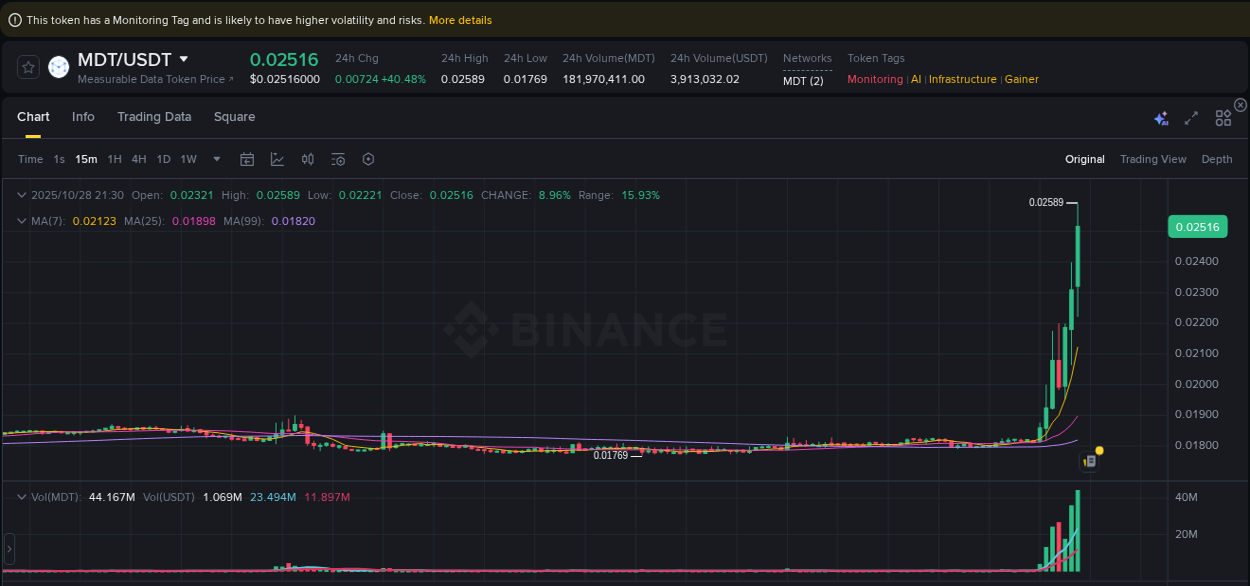The image size is (1250, 586).
Task: Open the Square tab
Action: coord(234,117)
